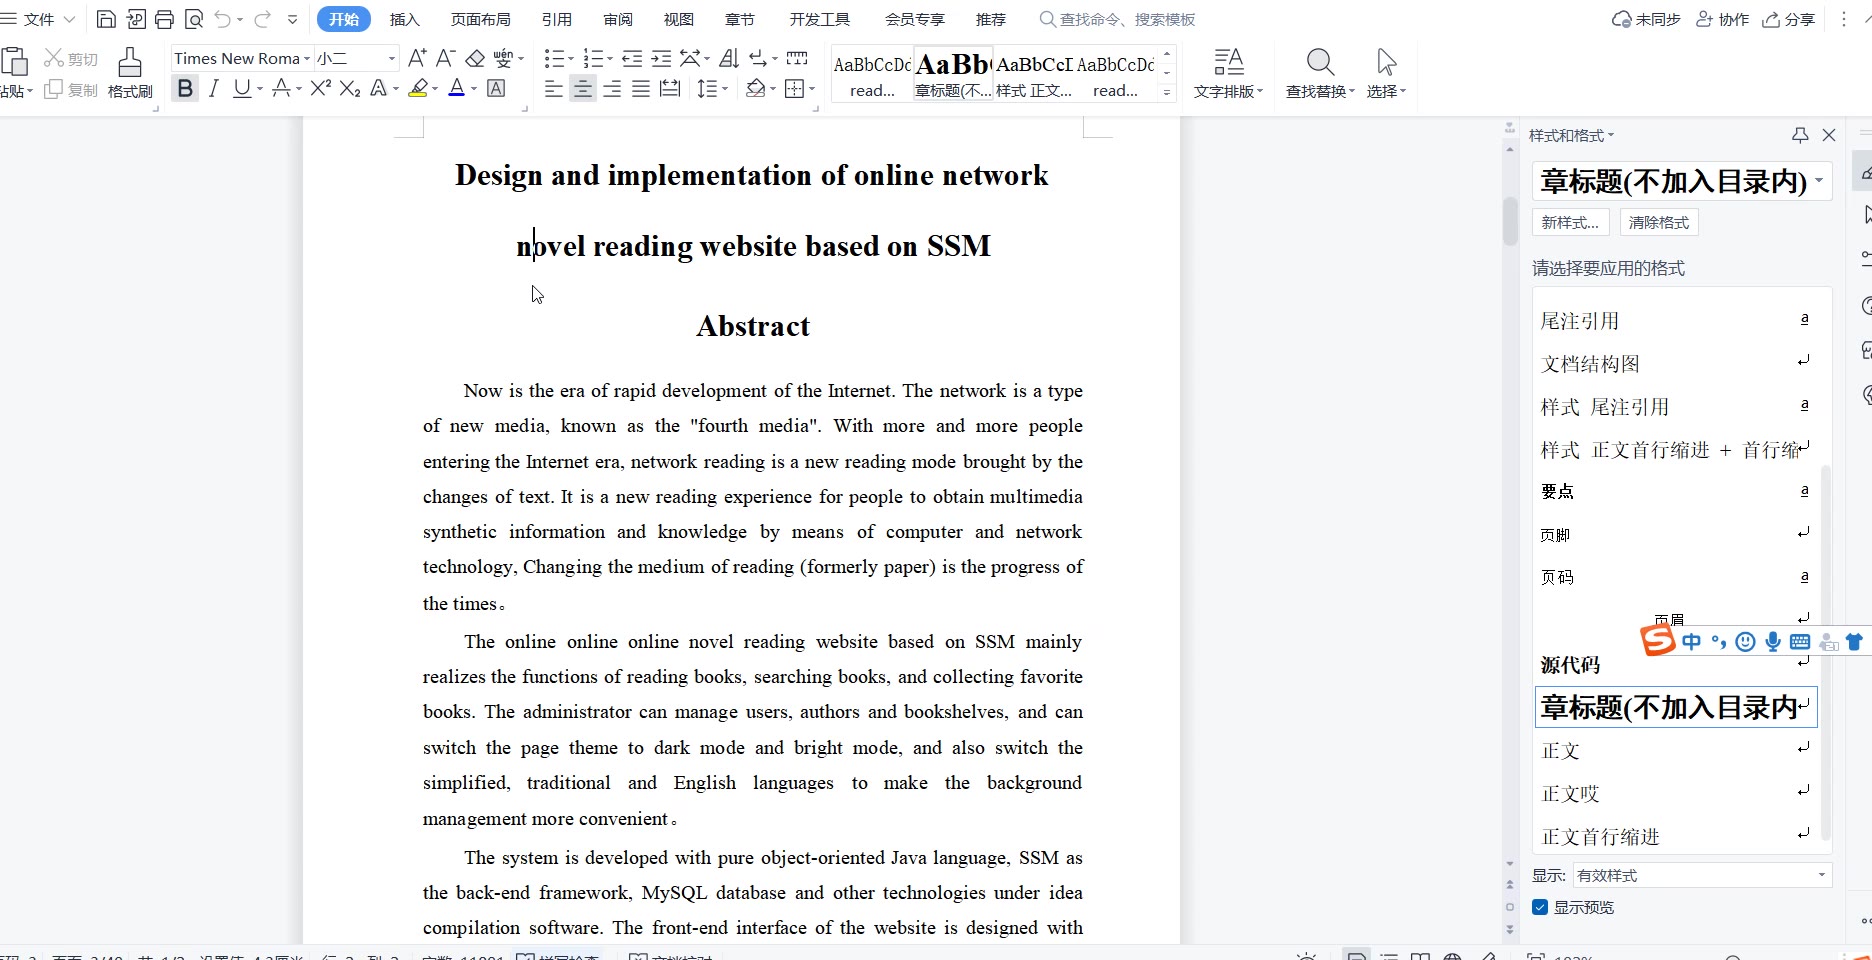Click the Subscript X₂ icon
The width and height of the screenshot is (1872, 960).
click(349, 89)
